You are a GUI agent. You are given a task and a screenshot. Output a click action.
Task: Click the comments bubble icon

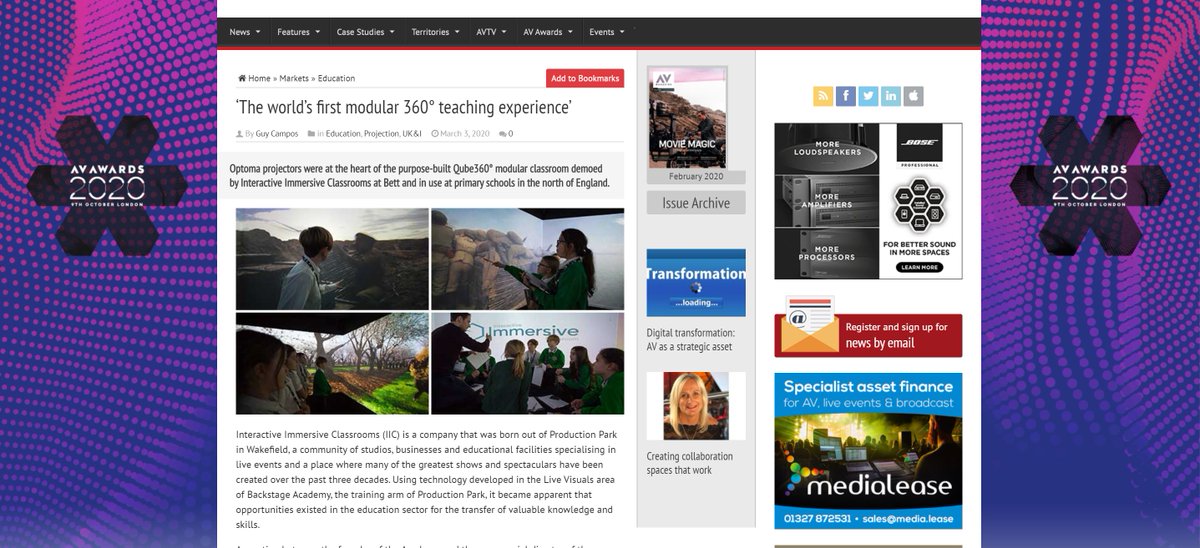pos(502,133)
